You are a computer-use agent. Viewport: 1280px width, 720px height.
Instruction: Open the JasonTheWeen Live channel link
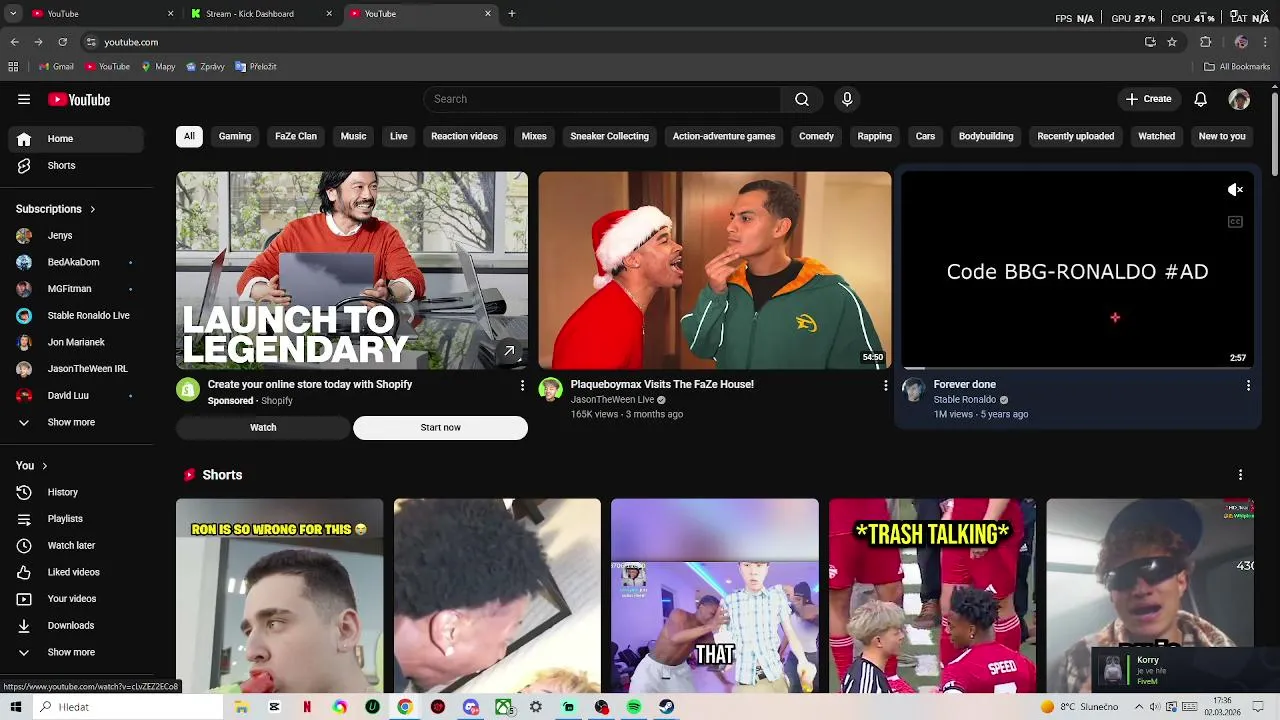coord(612,400)
